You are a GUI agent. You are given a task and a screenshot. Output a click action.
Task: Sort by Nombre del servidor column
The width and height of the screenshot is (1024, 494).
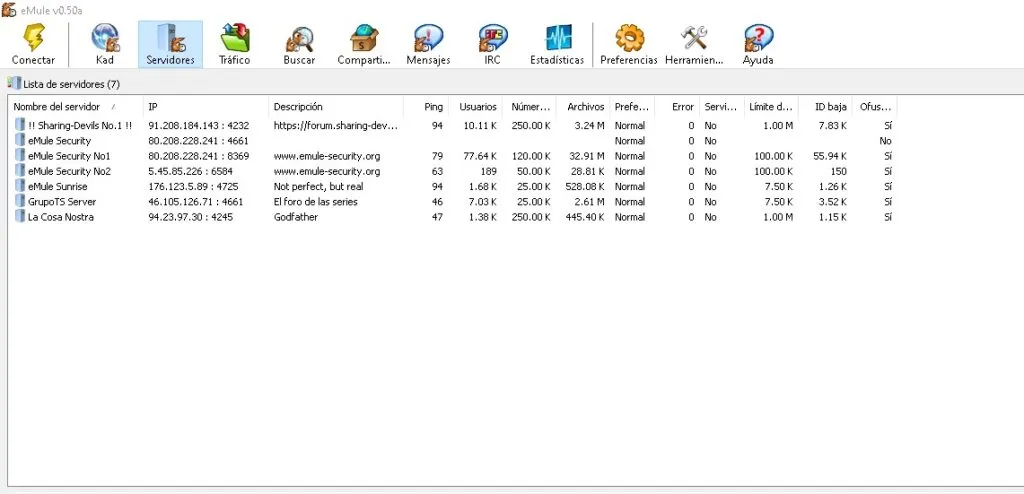(x=76, y=107)
